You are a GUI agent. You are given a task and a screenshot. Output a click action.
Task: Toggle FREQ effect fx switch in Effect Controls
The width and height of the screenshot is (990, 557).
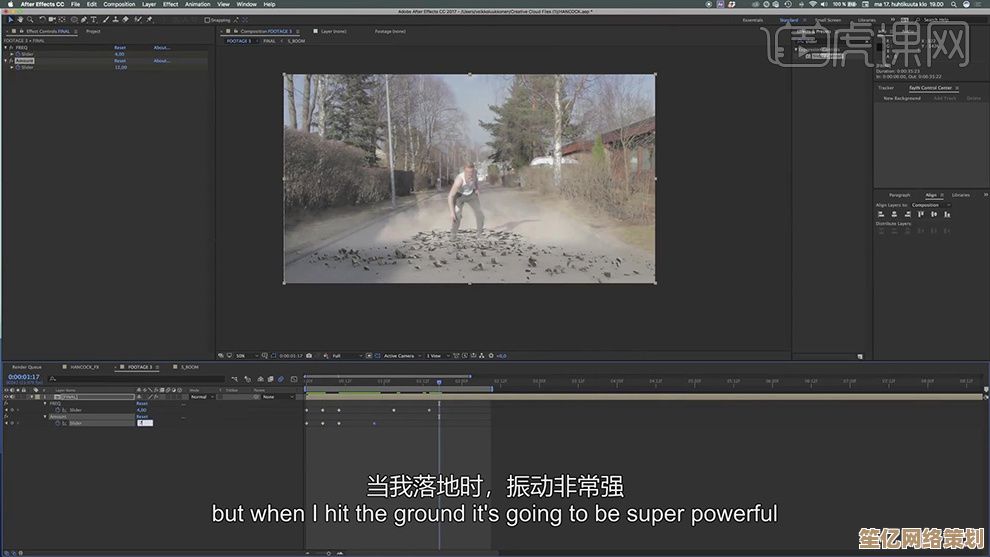pyautogui.click(x=11, y=48)
